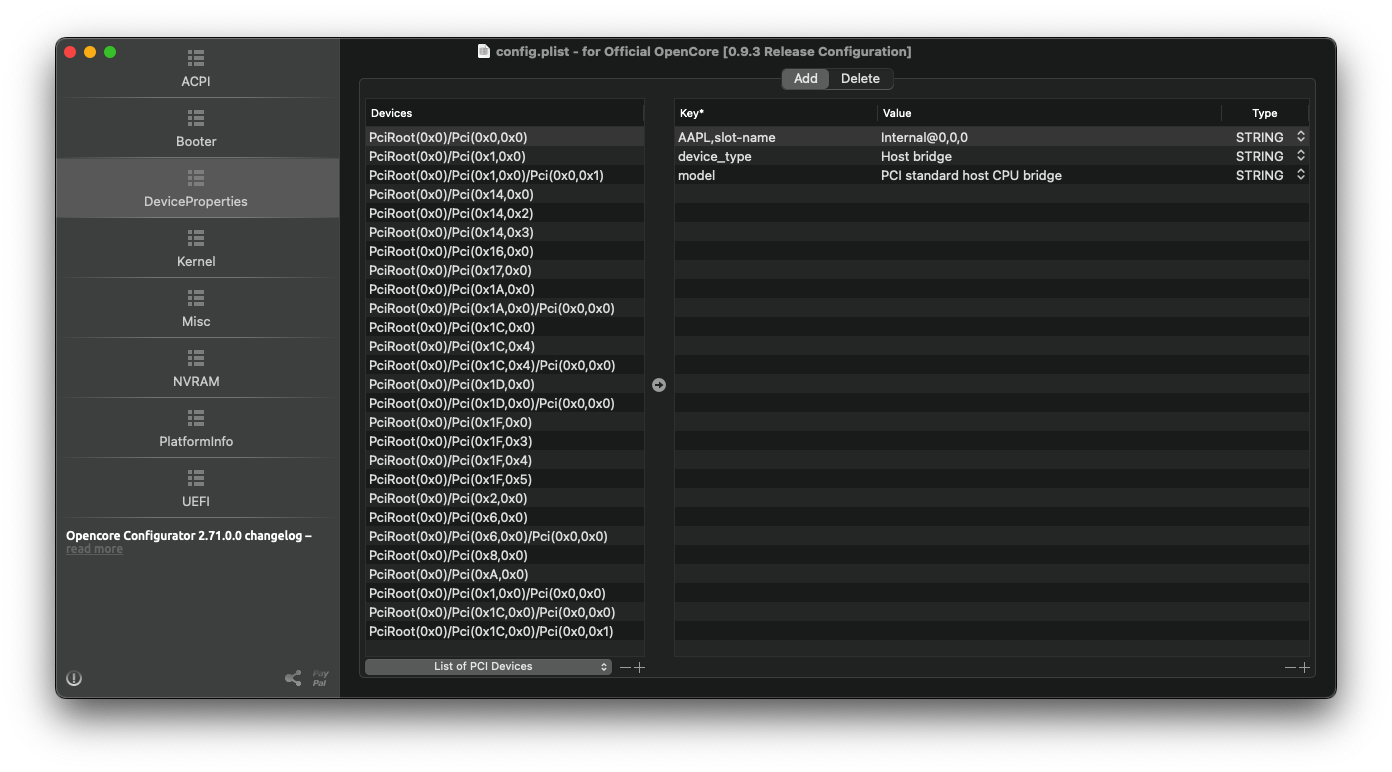
Task: Select device PciRoot(0x0)/Pci(0x14,0x2)
Action: coord(505,213)
